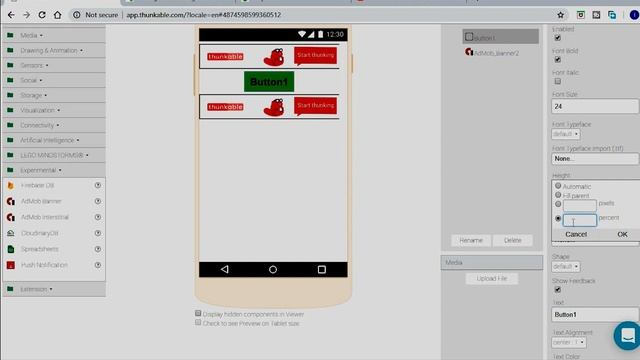Select the Automatic height radio option
The image size is (640, 360).
(x=558, y=186)
